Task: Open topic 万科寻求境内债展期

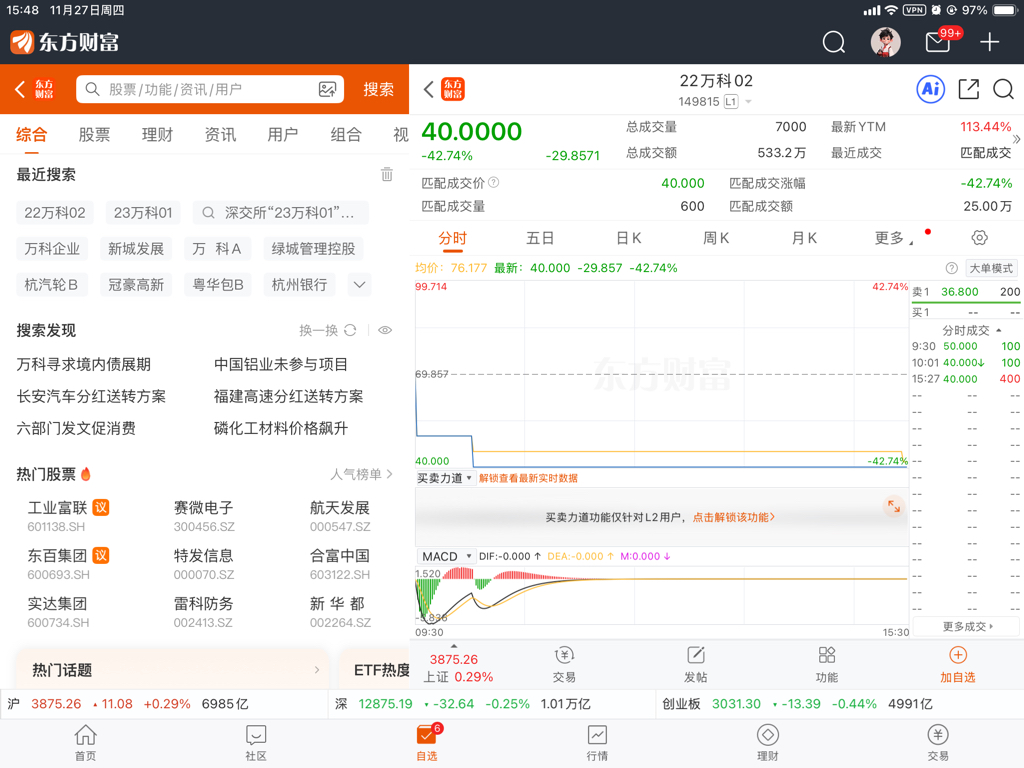Action: pyautogui.click(x=84, y=364)
